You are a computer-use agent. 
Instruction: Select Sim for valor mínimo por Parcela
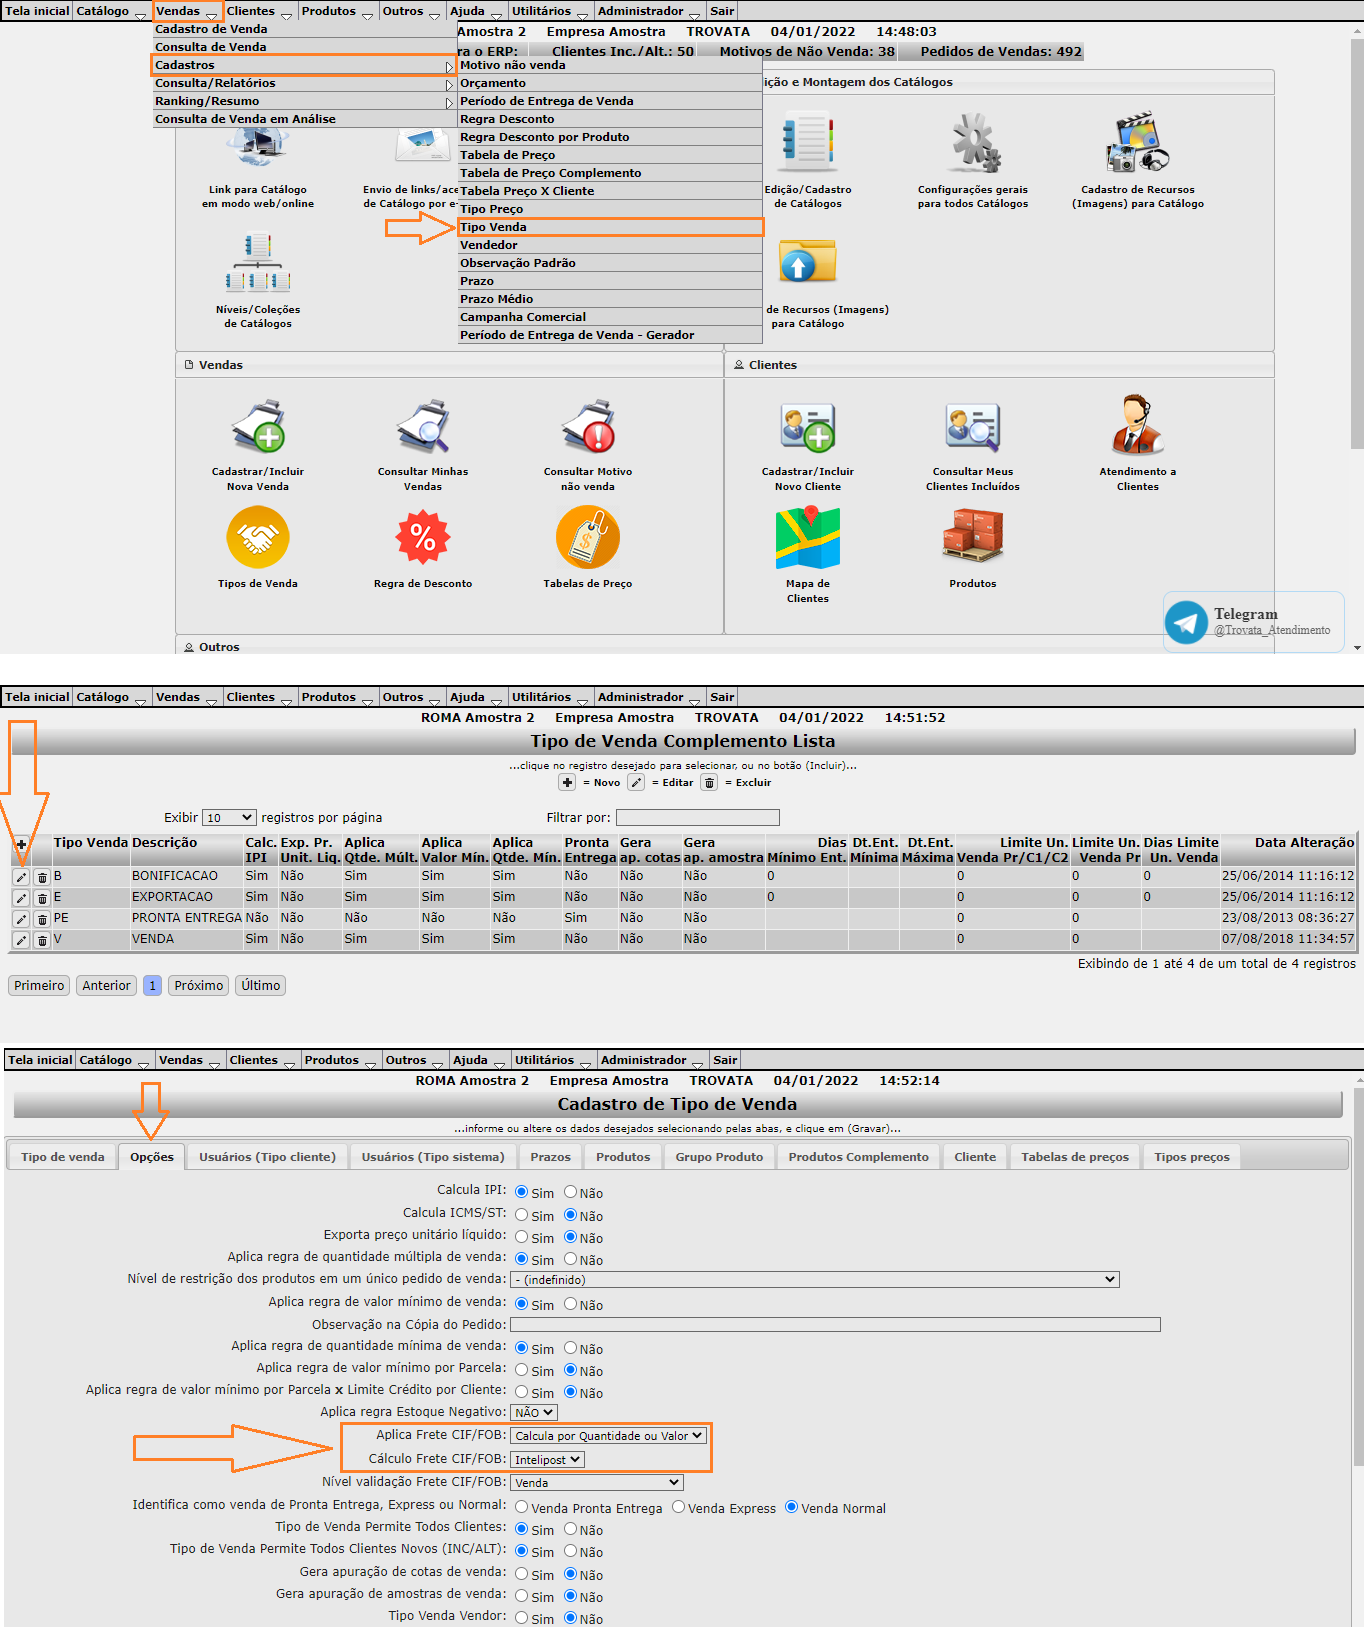[x=522, y=1370]
